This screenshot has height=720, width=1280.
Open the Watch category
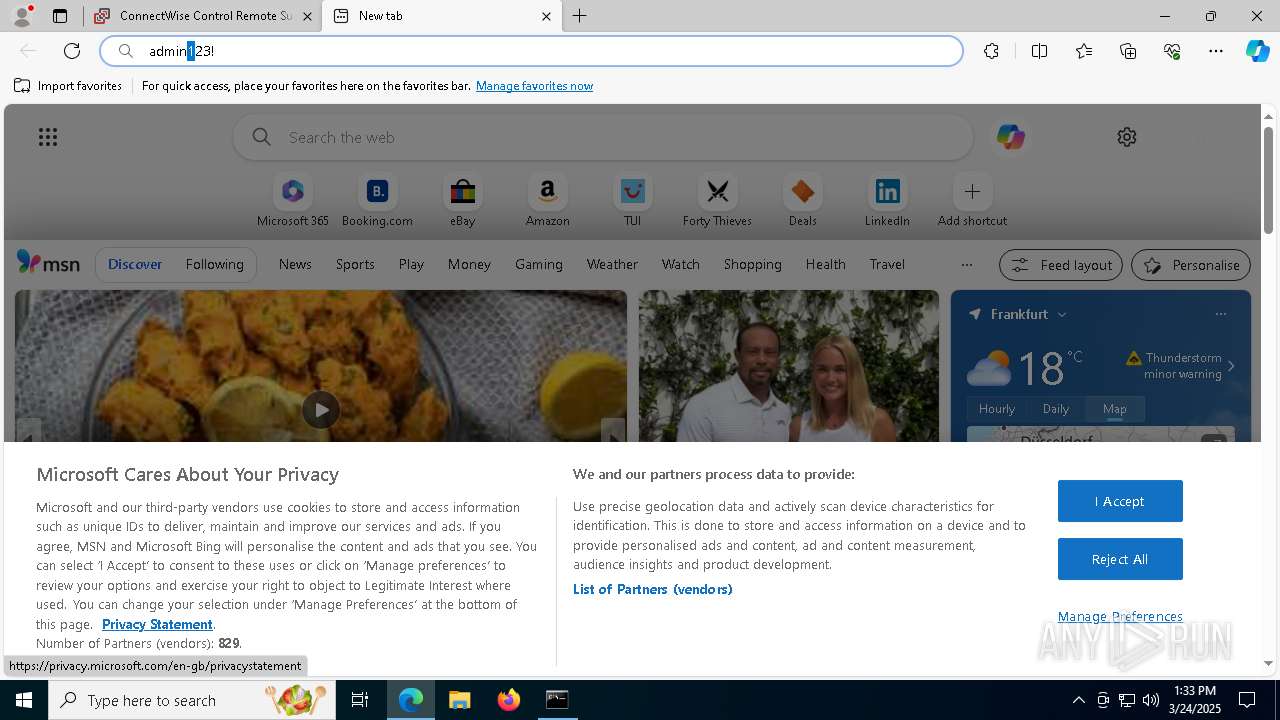[681, 264]
